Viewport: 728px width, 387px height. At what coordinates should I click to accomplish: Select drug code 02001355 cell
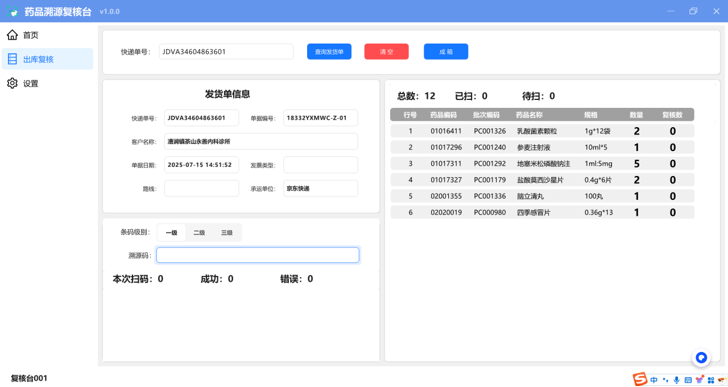[x=446, y=196]
